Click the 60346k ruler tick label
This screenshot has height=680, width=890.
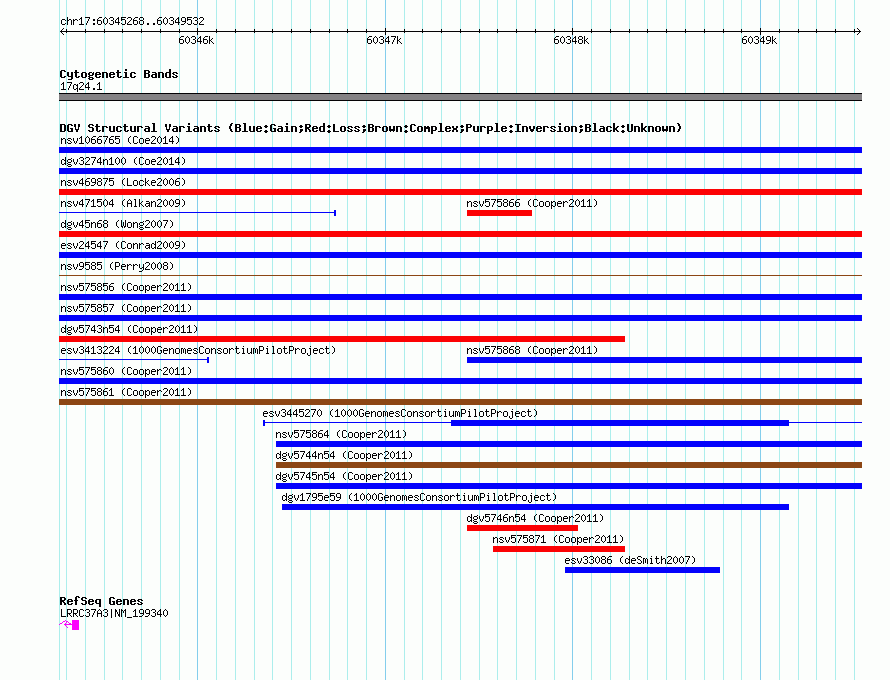tap(196, 40)
